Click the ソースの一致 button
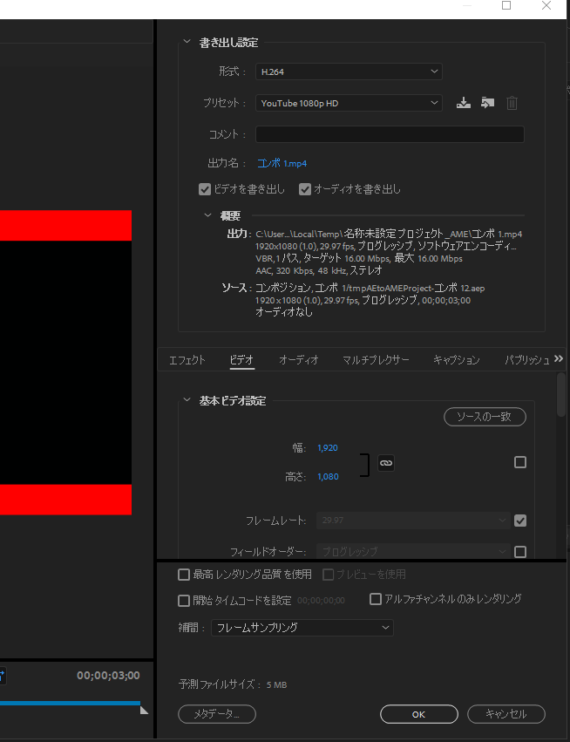The width and height of the screenshot is (570, 742). [x=484, y=416]
